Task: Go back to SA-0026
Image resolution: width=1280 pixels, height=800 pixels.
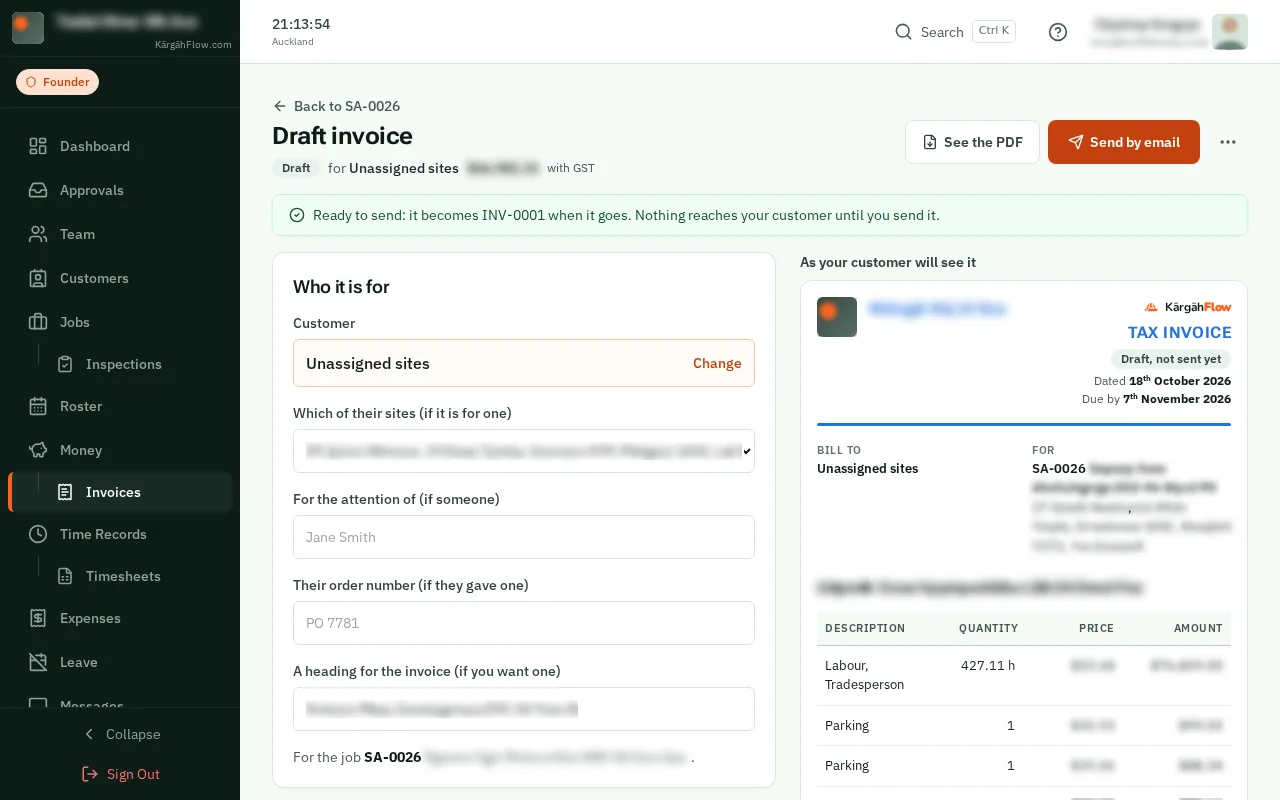Action: (x=336, y=106)
